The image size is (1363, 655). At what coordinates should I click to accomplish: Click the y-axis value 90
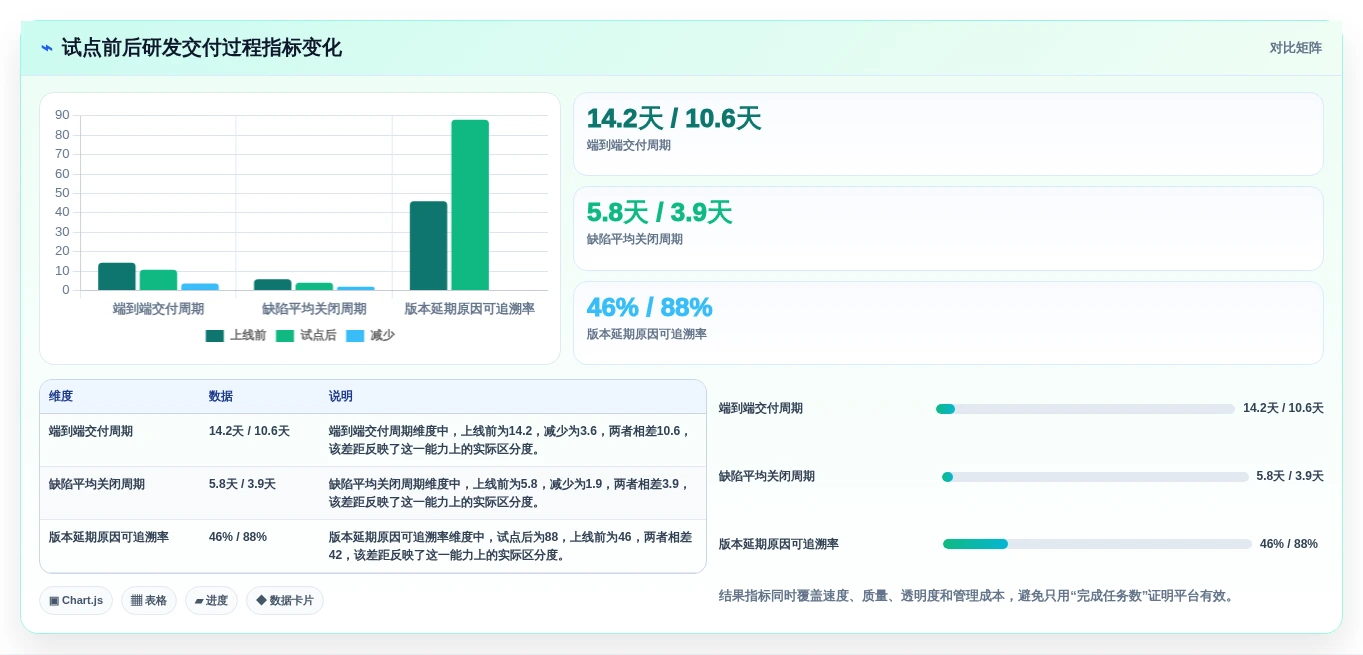pyautogui.click(x=62, y=115)
